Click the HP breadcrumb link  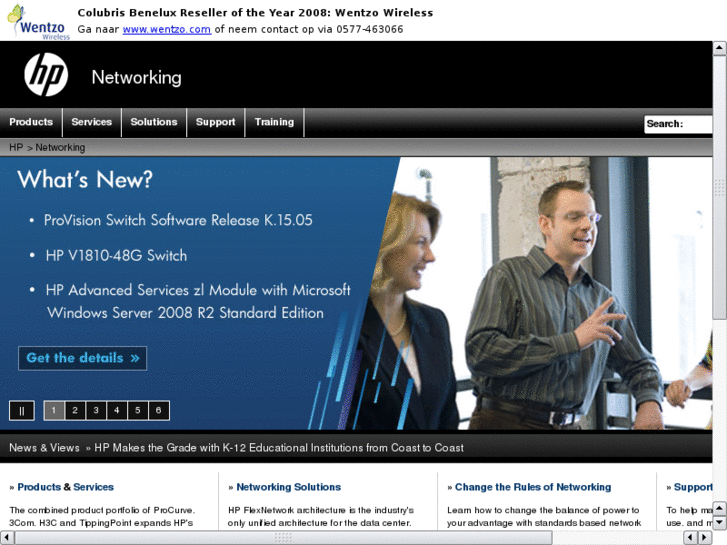click(16, 147)
